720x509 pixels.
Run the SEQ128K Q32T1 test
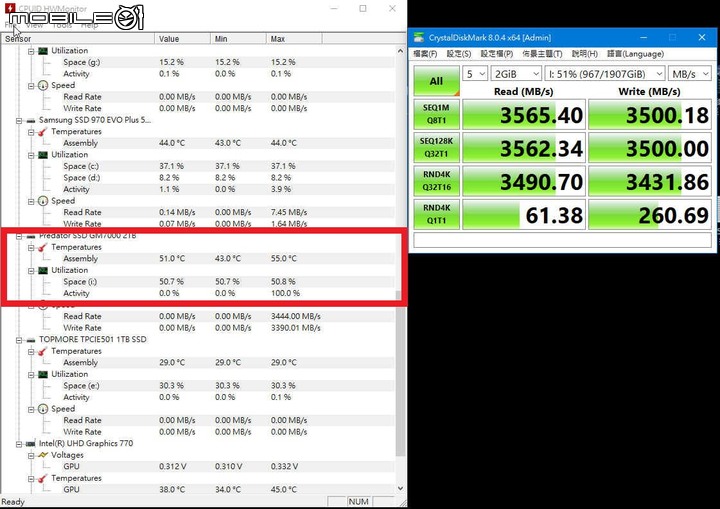click(x=436, y=147)
